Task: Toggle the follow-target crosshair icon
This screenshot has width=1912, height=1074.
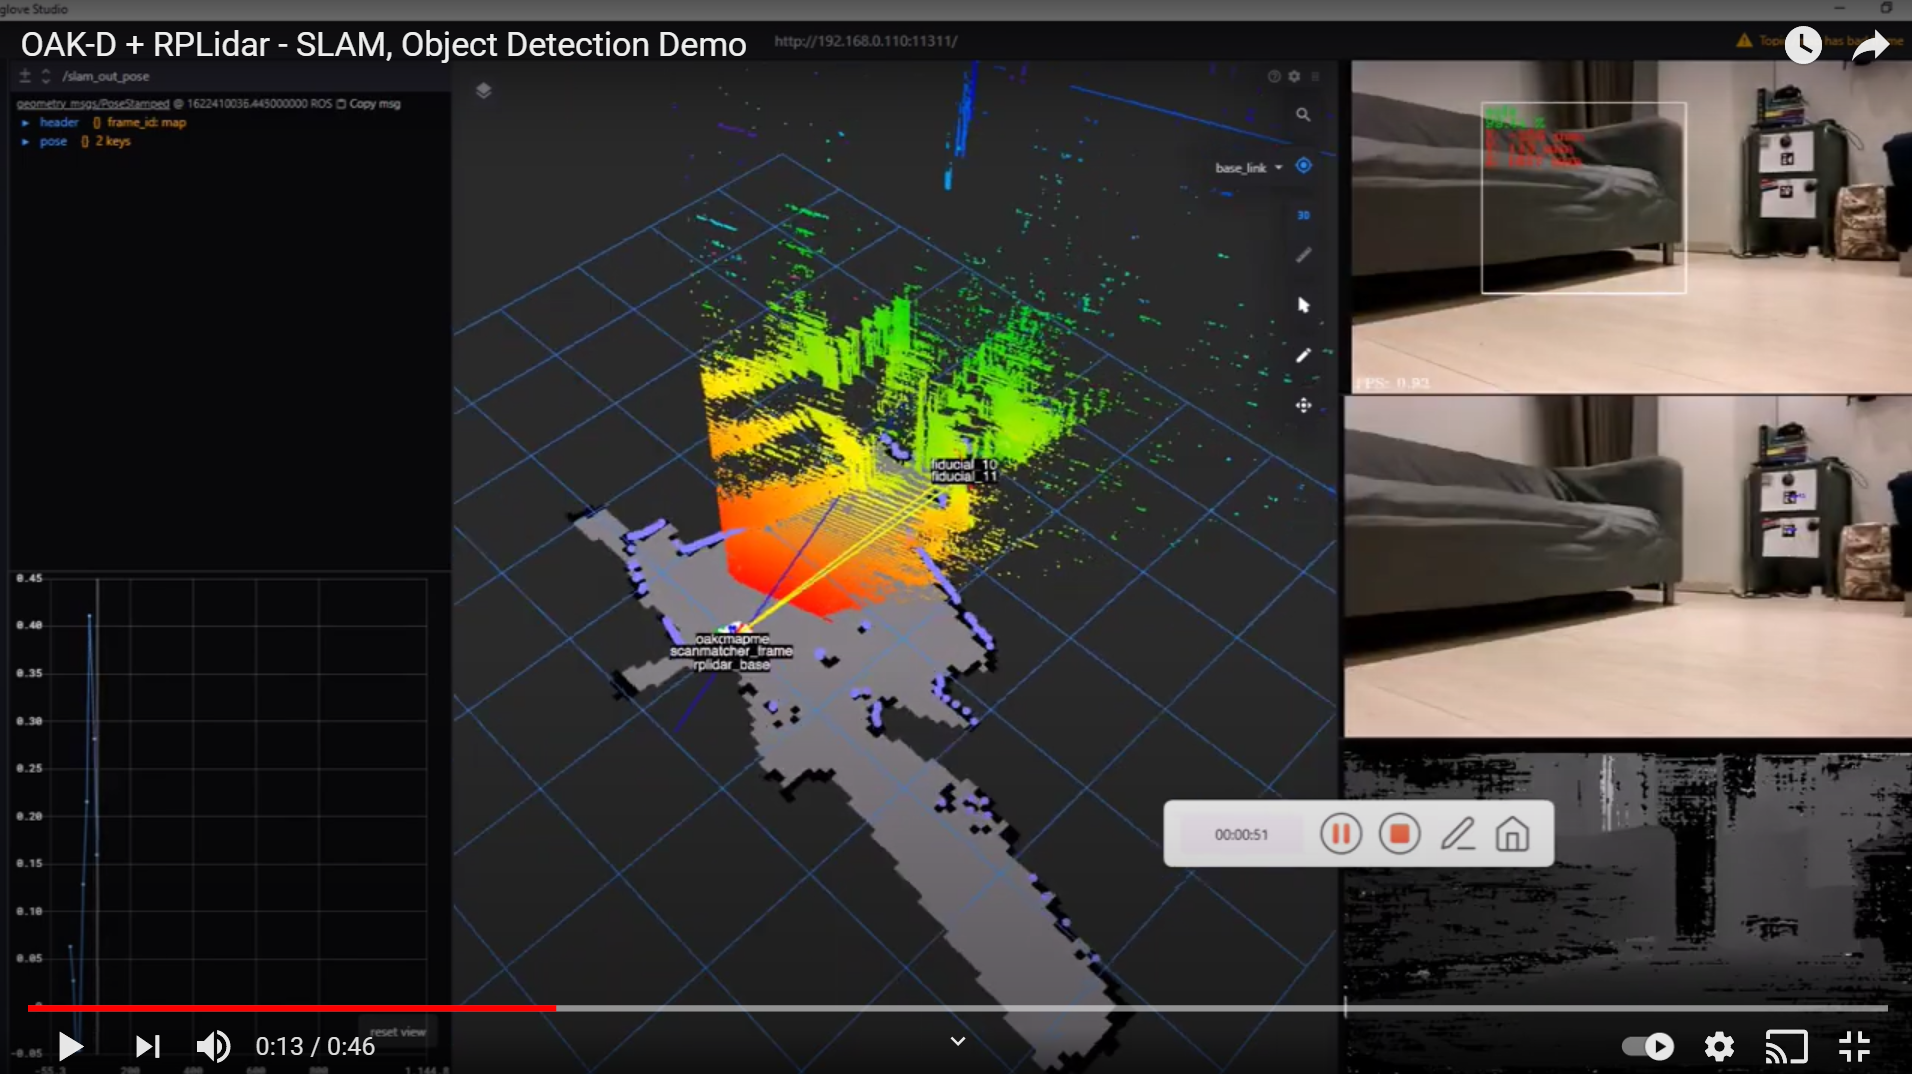Action: click(x=1303, y=165)
